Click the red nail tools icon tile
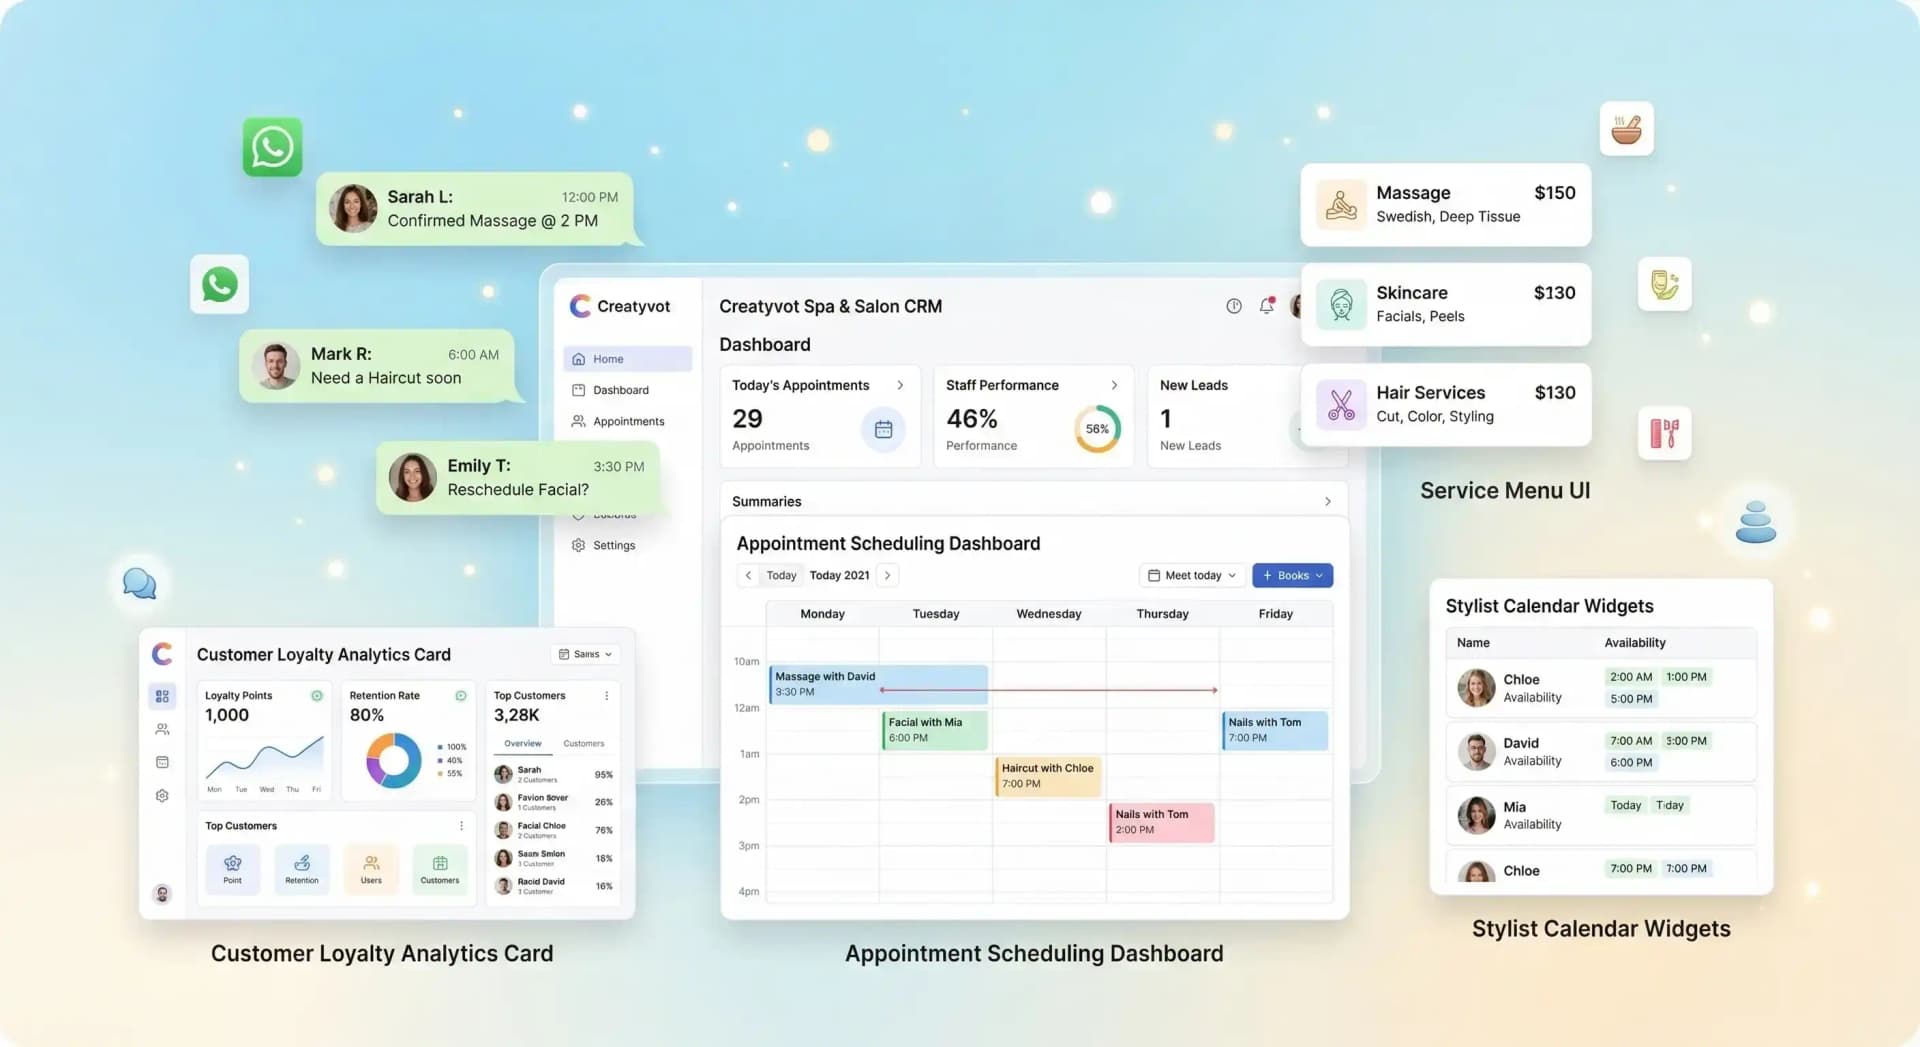 click(1664, 433)
